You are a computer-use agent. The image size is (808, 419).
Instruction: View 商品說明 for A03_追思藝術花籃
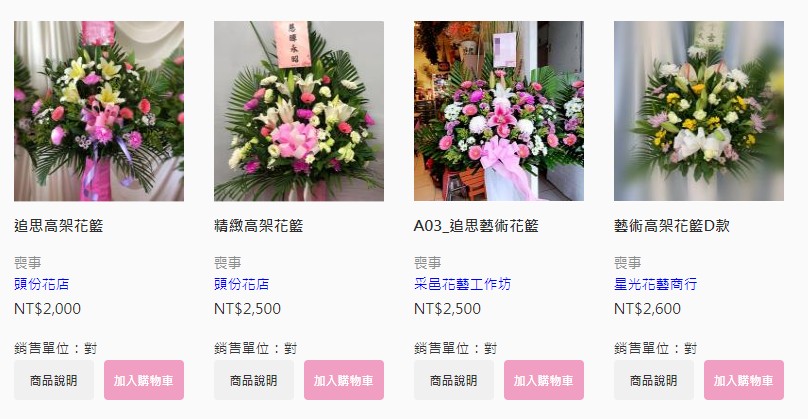(x=454, y=380)
